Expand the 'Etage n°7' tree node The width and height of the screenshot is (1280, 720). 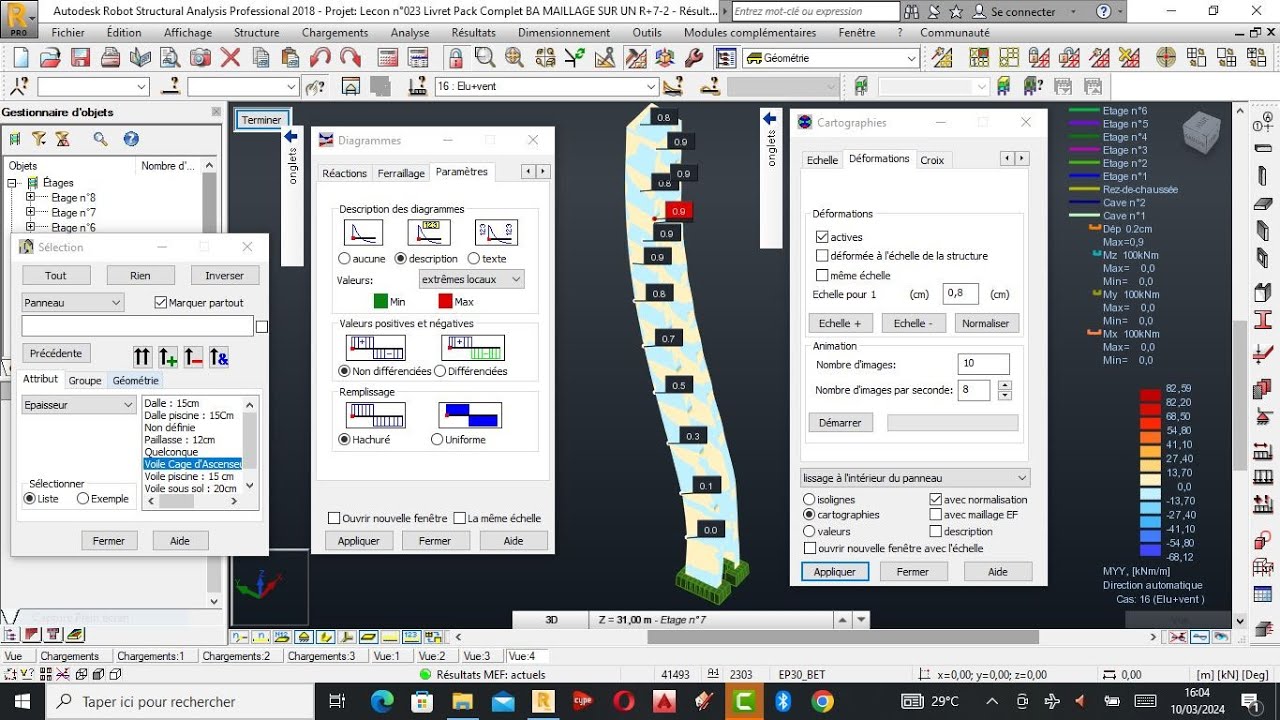(x=30, y=212)
